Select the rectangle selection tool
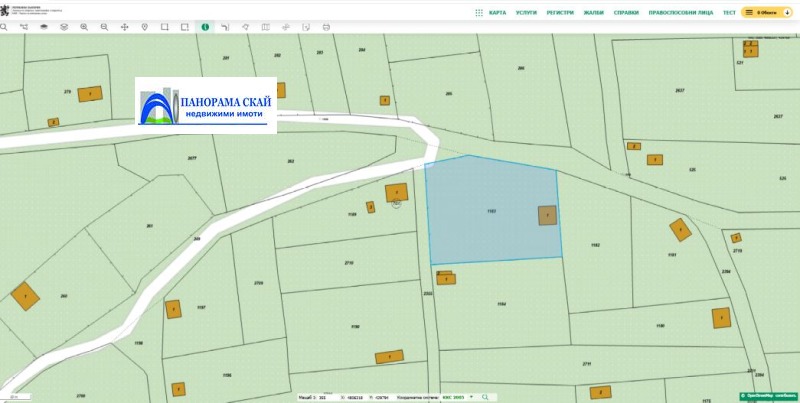The height and width of the screenshot is (403, 800). [x=165, y=27]
